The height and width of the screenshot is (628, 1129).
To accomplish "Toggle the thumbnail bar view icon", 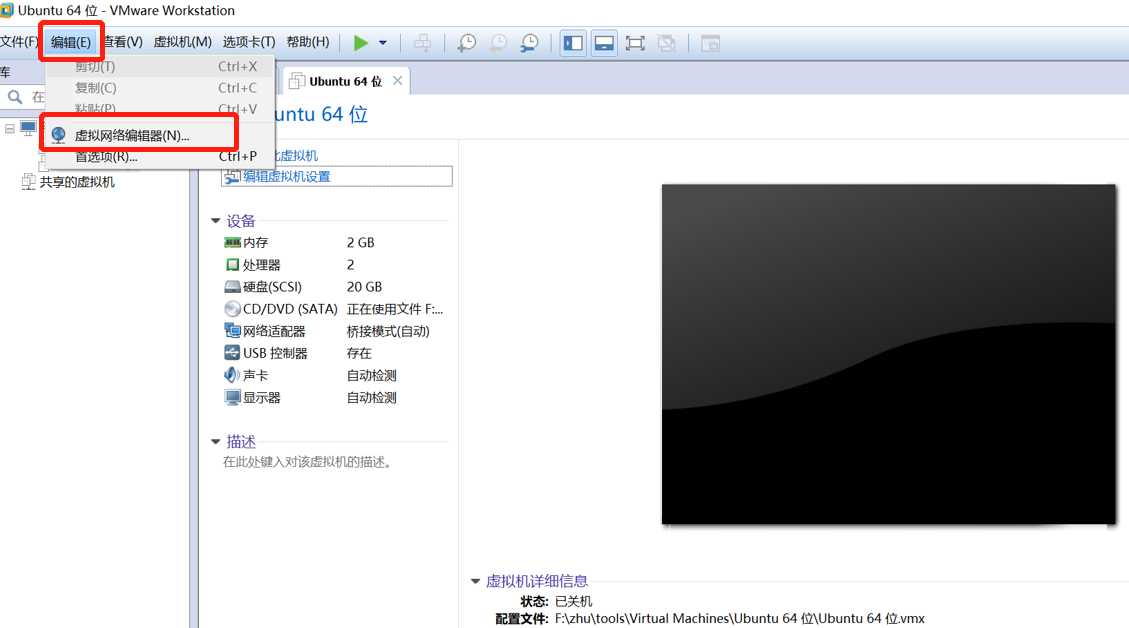I will 604,43.
